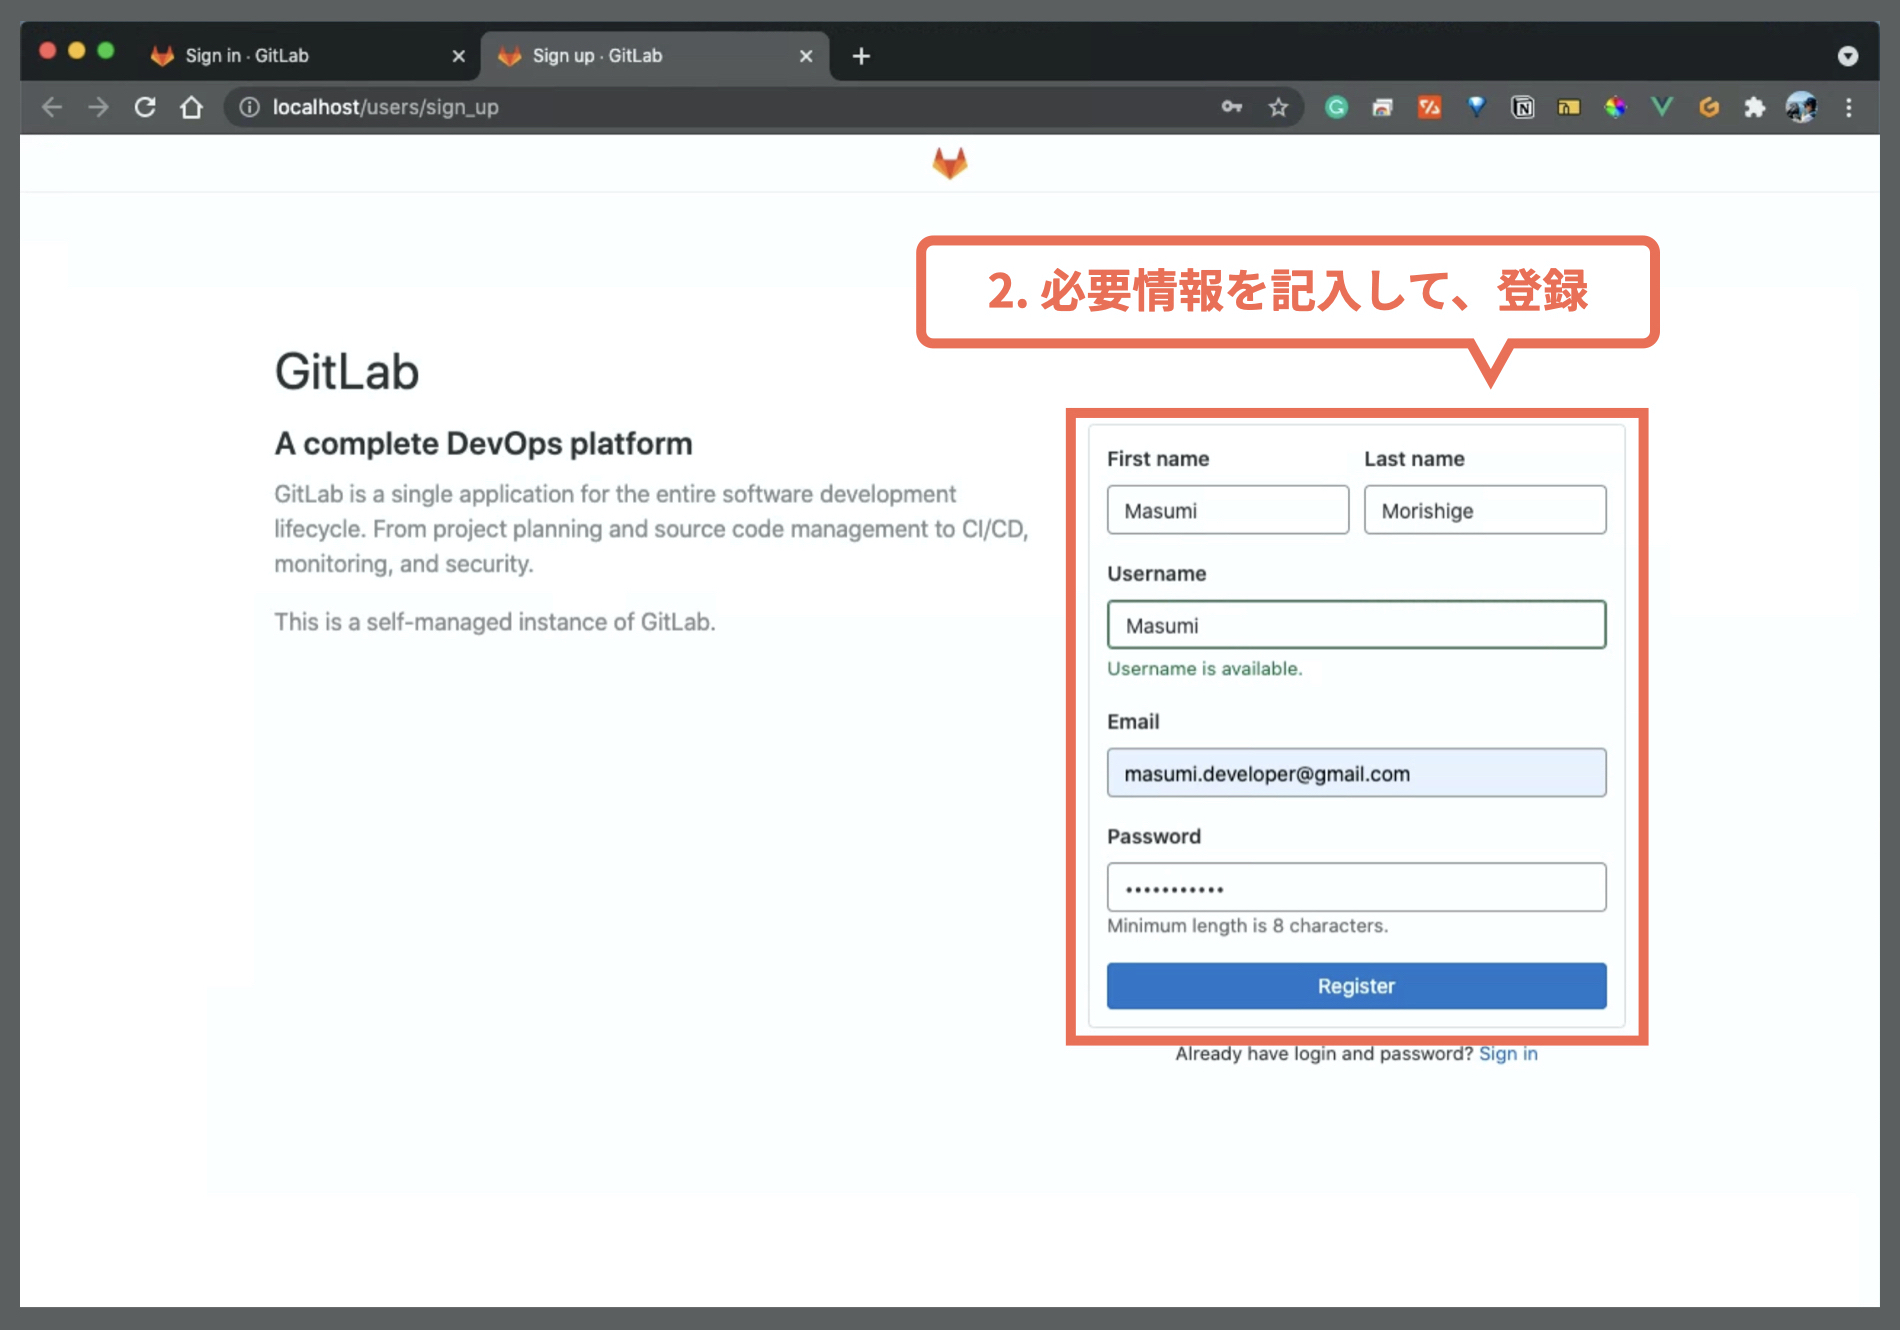The height and width of the screenshot is (1330, 1900).
Task: Click the blue Register button
Action: tap(1357, 986)
